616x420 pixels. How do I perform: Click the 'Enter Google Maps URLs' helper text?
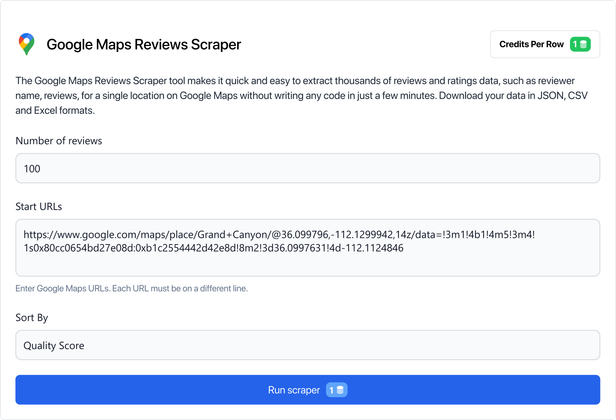(132, 288)
